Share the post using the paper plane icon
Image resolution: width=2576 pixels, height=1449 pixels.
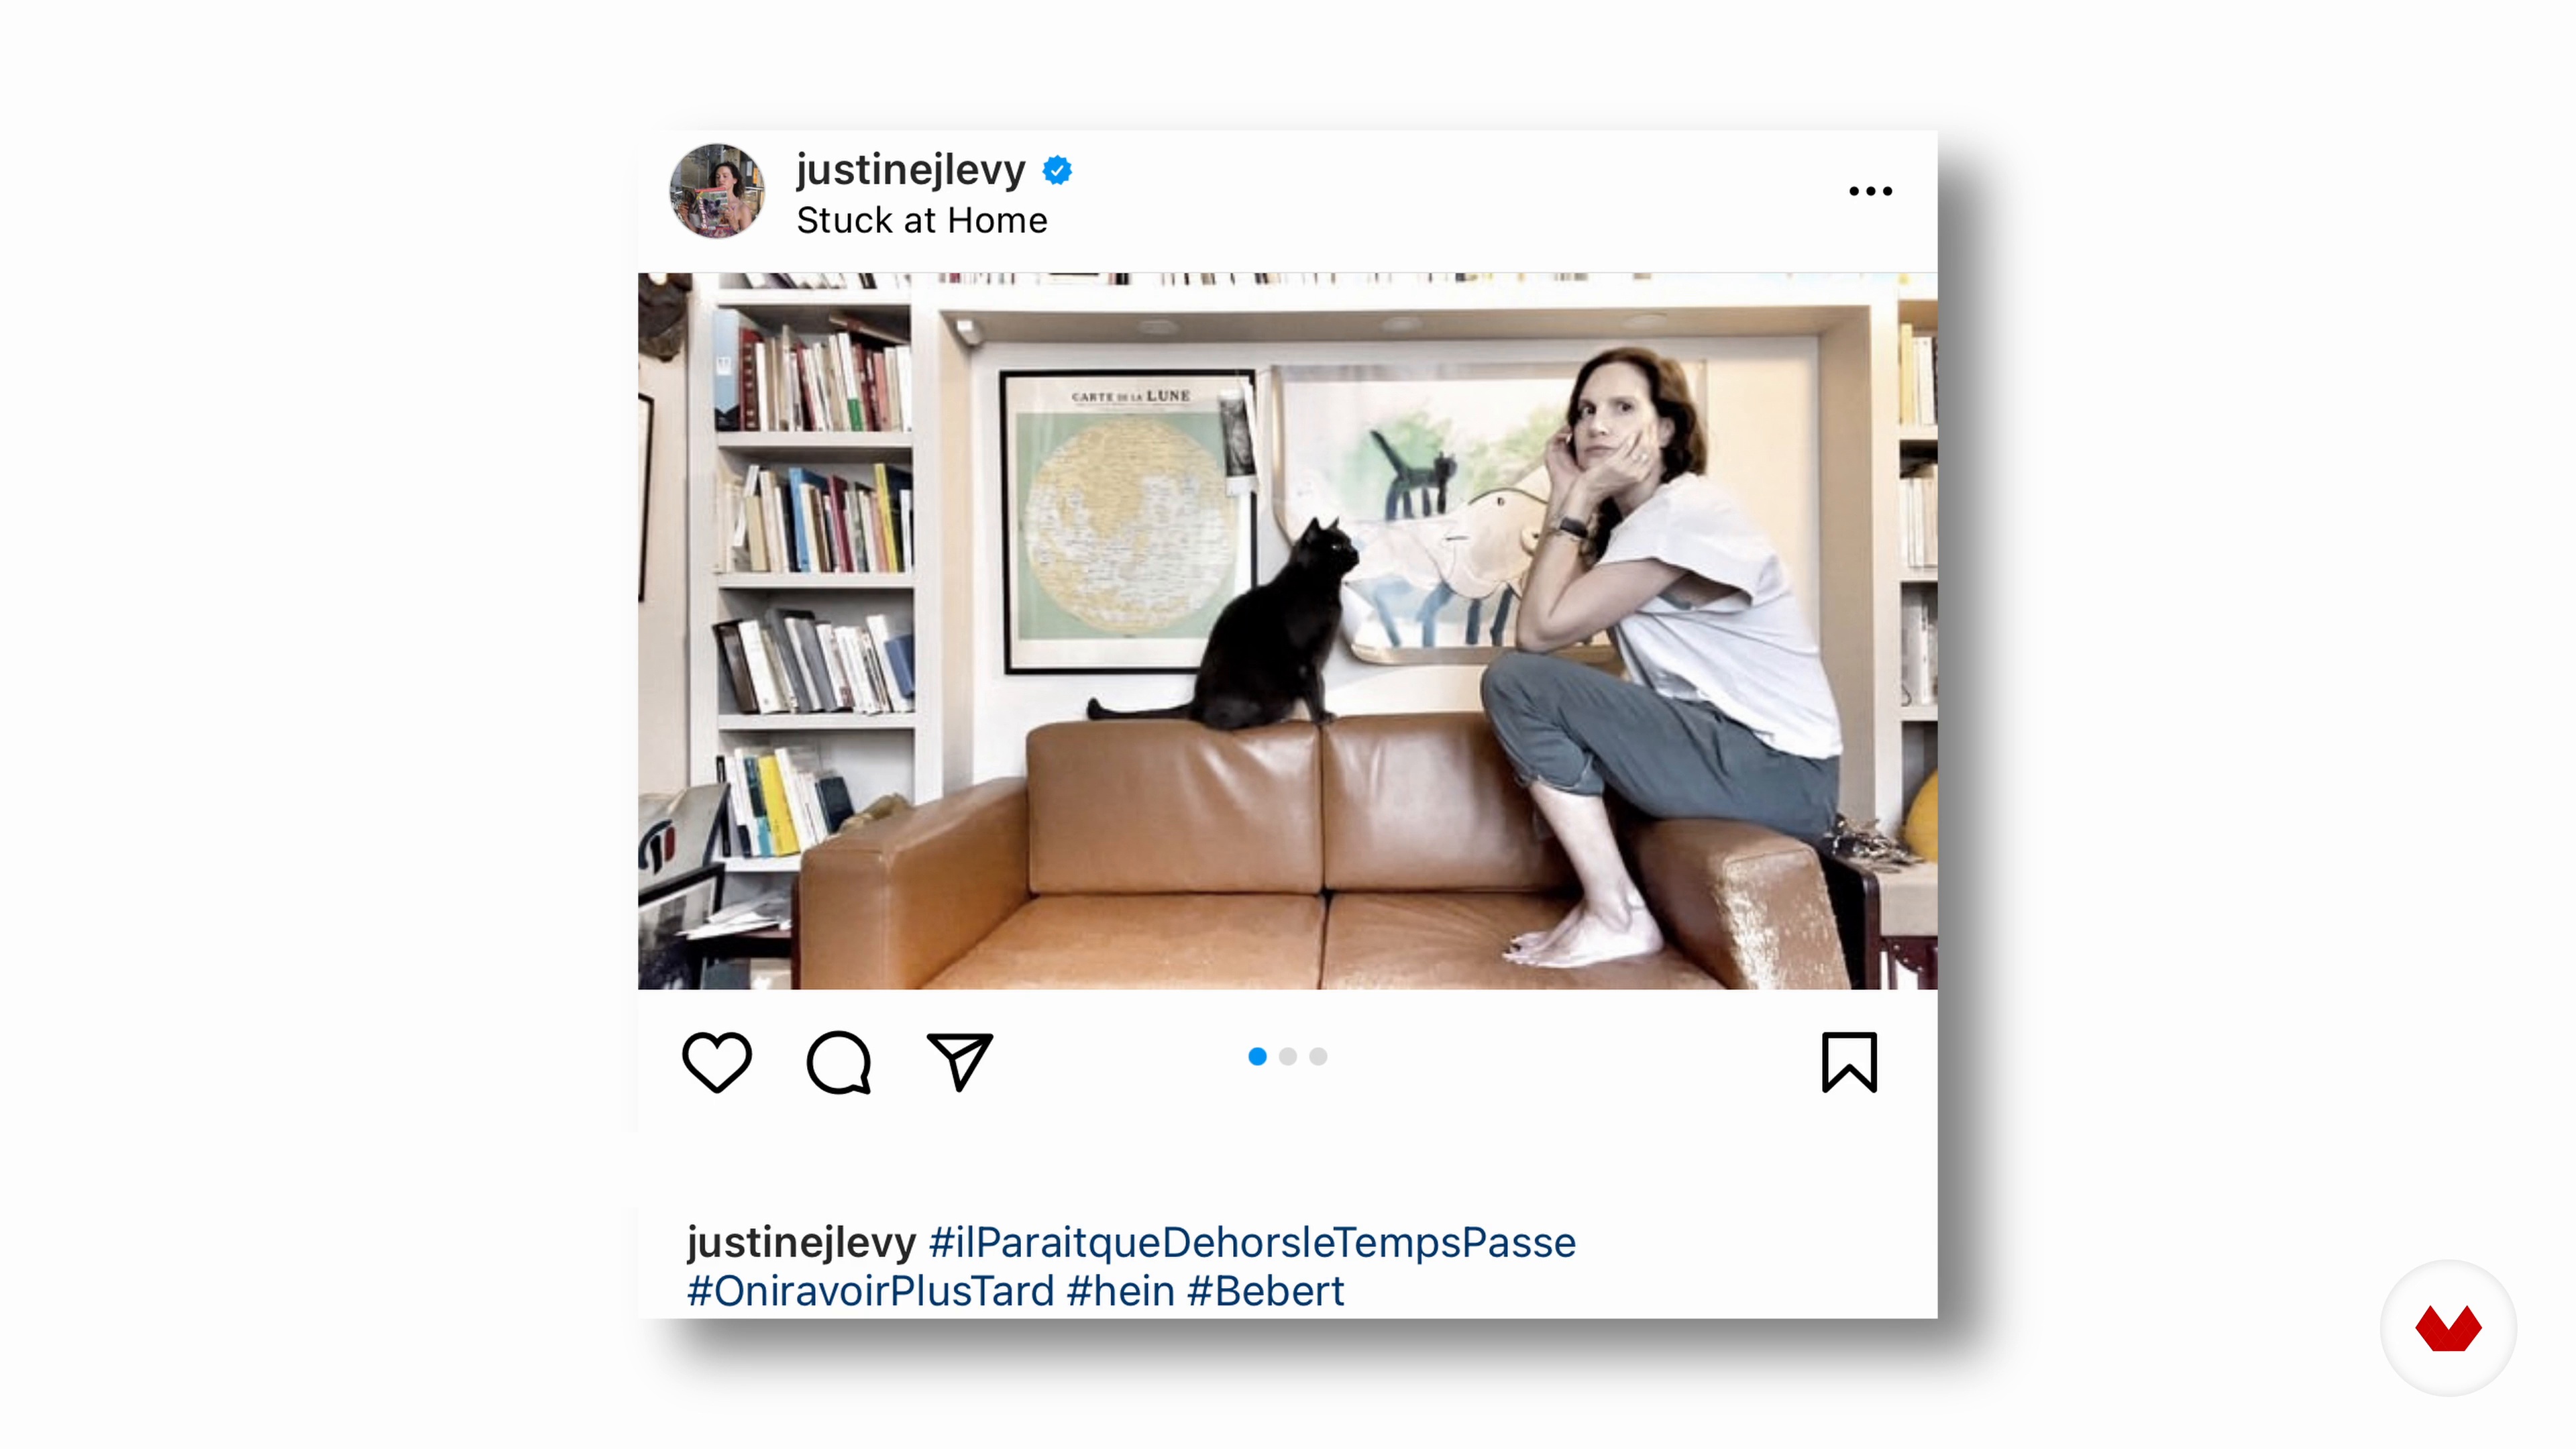pyautogui.click(x=960, y=1061)
